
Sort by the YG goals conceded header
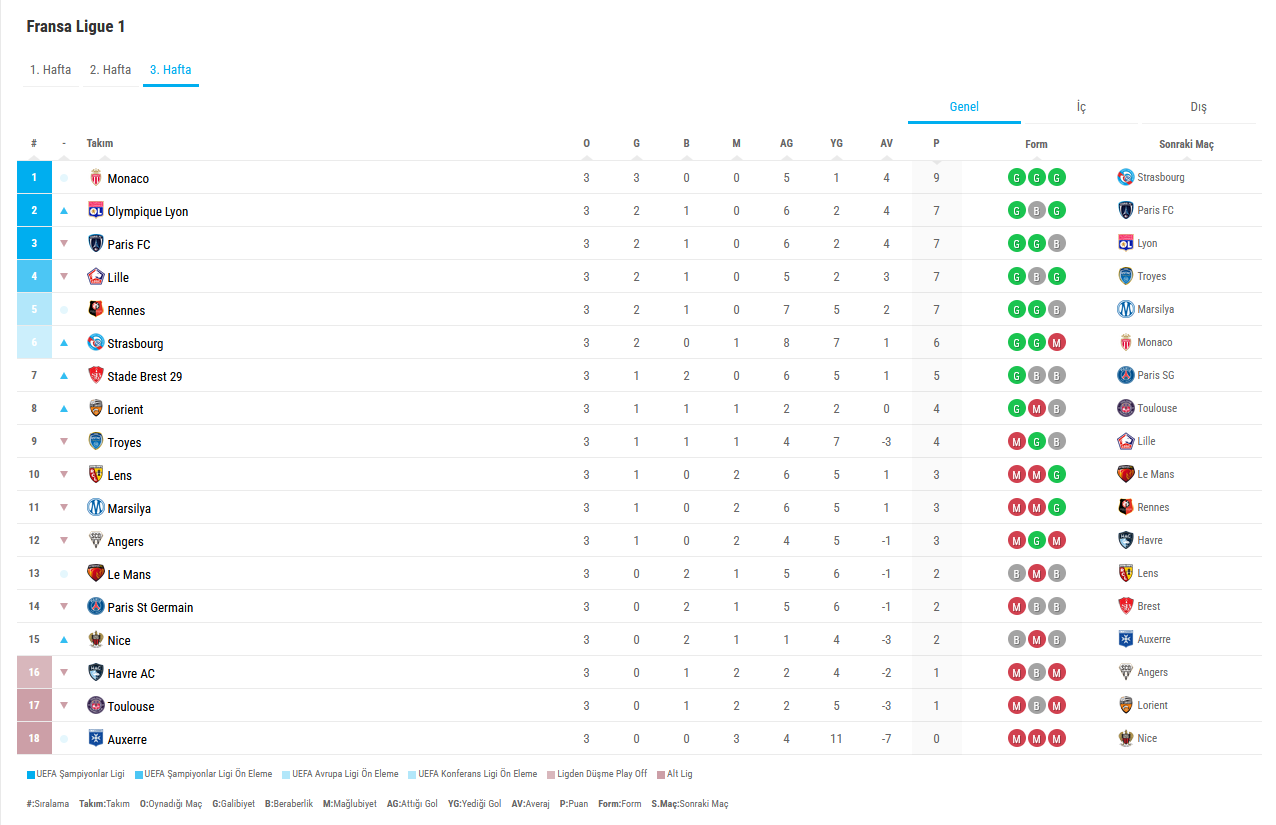click(x=837, y=144)
